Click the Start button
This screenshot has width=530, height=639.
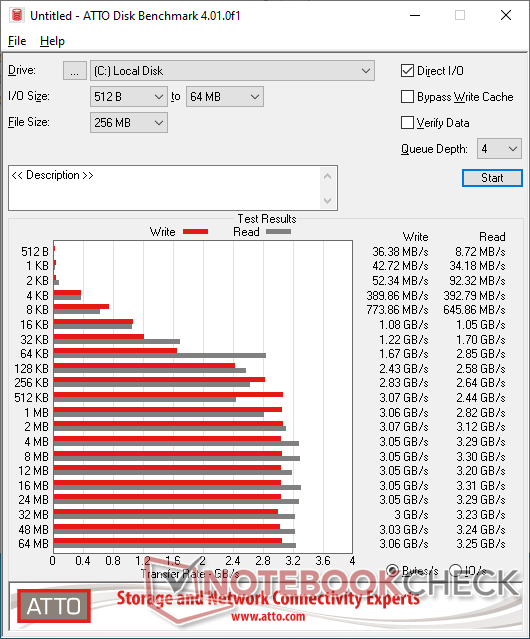[492, 178]
